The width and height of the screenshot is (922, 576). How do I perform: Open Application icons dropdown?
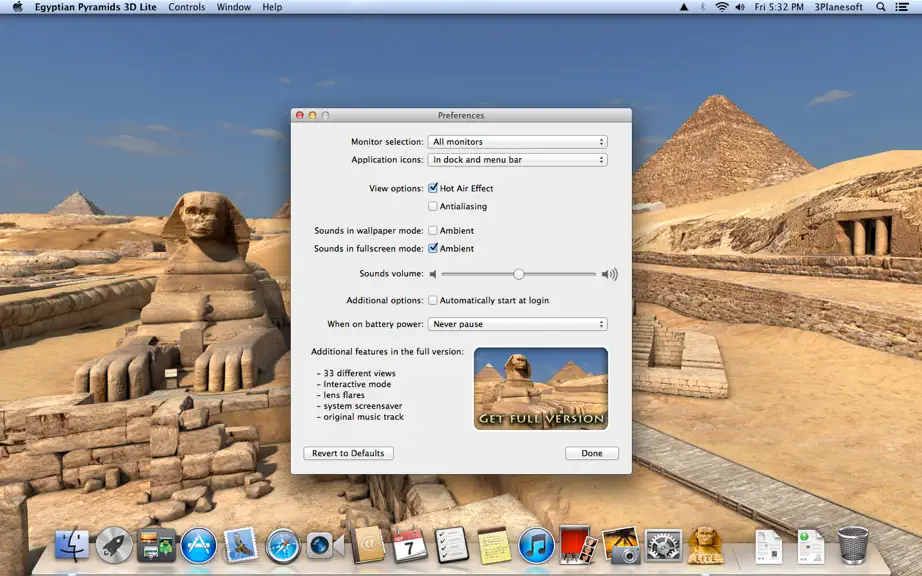tap(517, 159)
